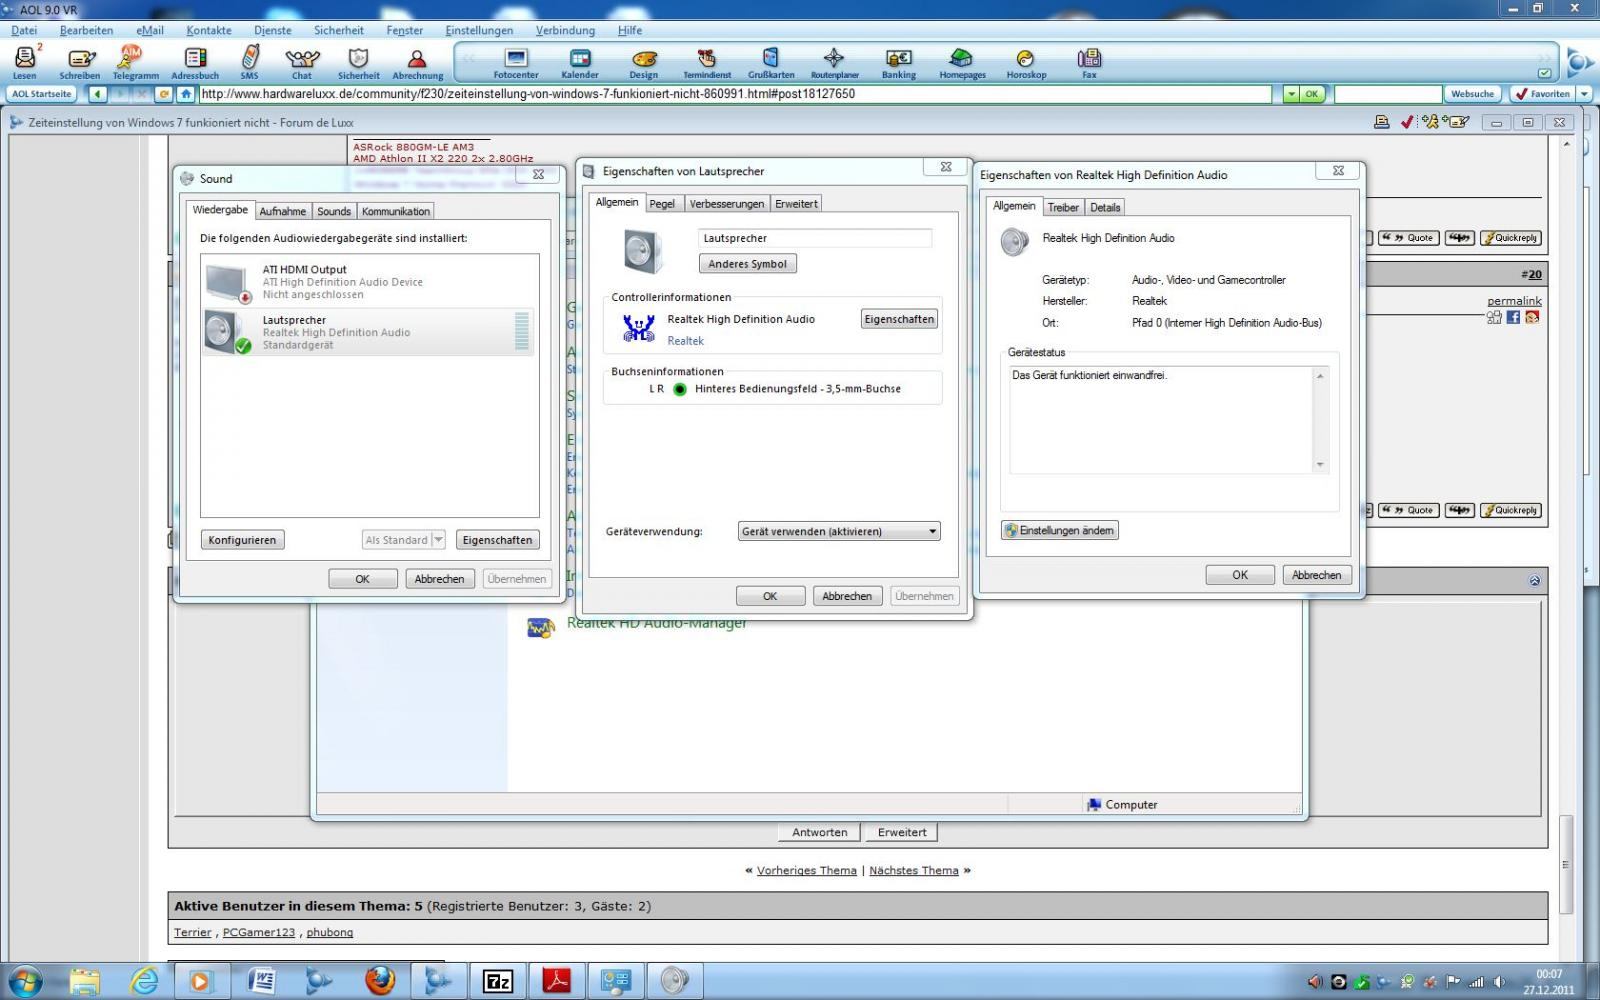Viewport: 1600px width, 1000px height.
Task: Click the Facebook share icon
Action: click(1513, 317)
